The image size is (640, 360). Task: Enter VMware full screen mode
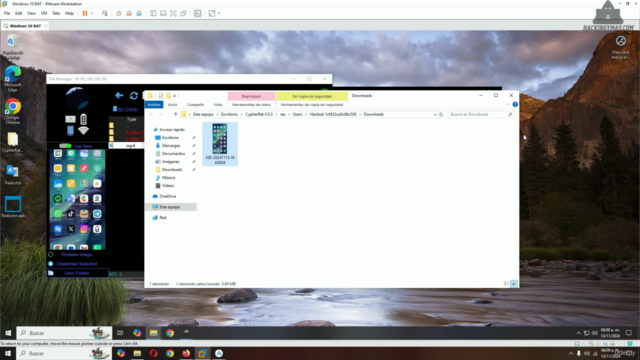coord(173,13)
